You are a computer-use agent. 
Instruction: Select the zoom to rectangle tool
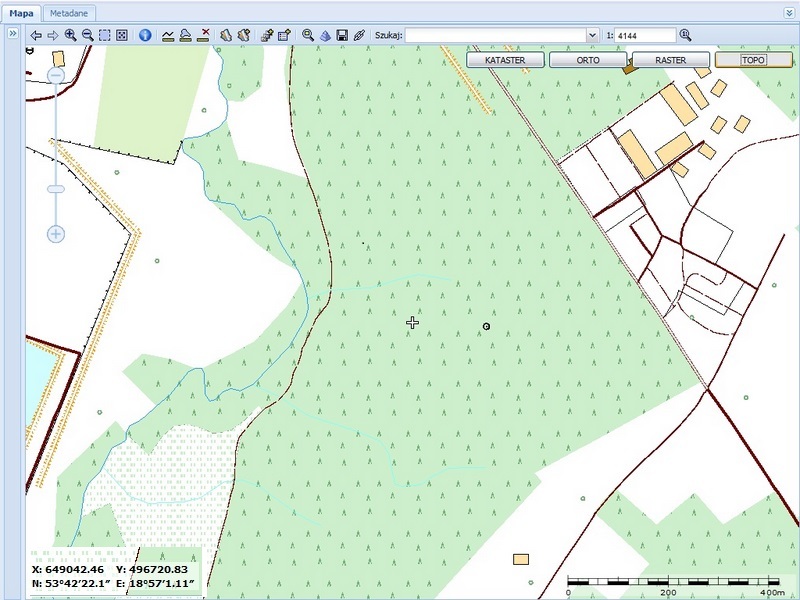[105, 35]
